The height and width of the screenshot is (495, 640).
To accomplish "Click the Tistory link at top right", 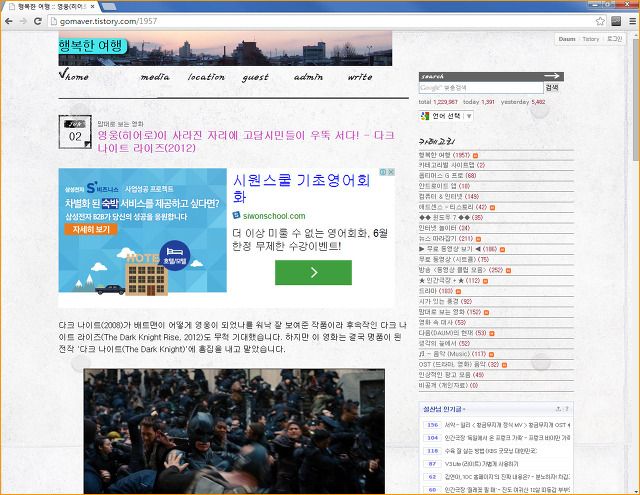I will [590, 39].
